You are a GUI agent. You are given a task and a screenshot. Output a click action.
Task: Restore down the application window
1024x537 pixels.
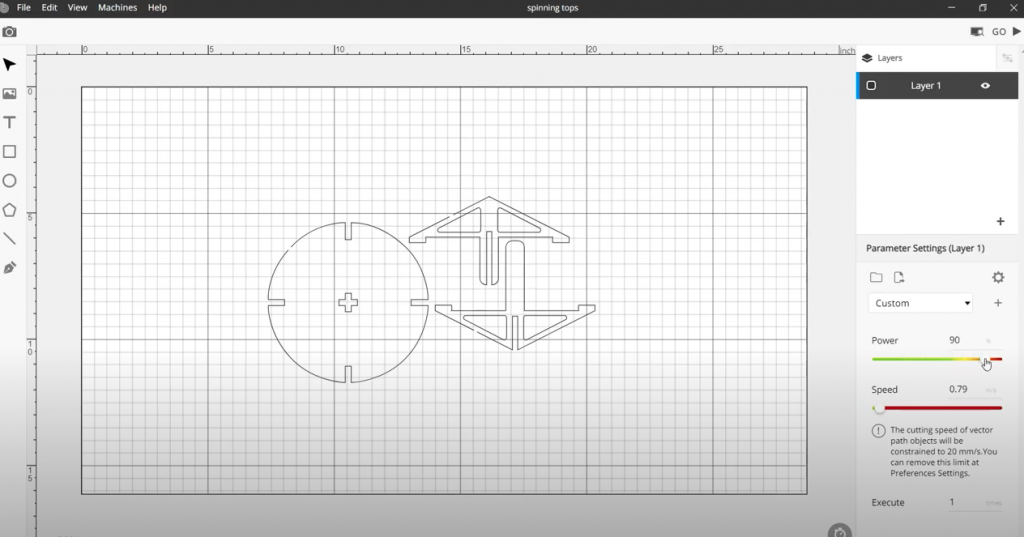coord(982,8)
